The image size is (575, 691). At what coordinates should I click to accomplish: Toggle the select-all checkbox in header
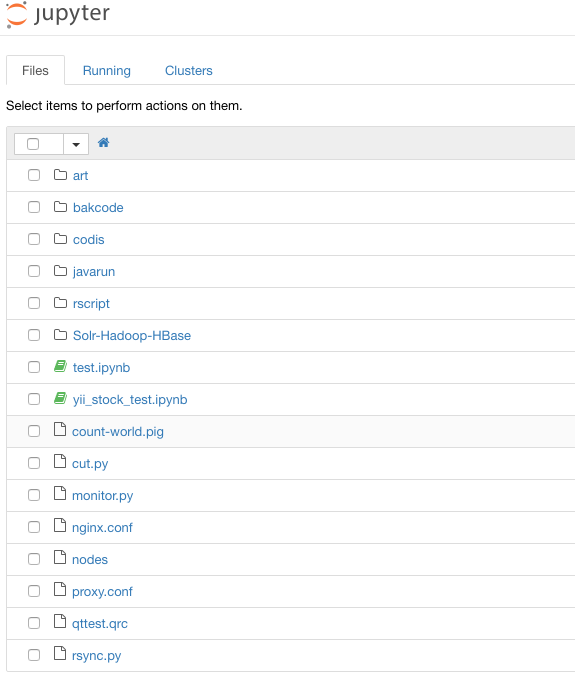[x=33, y=144]
